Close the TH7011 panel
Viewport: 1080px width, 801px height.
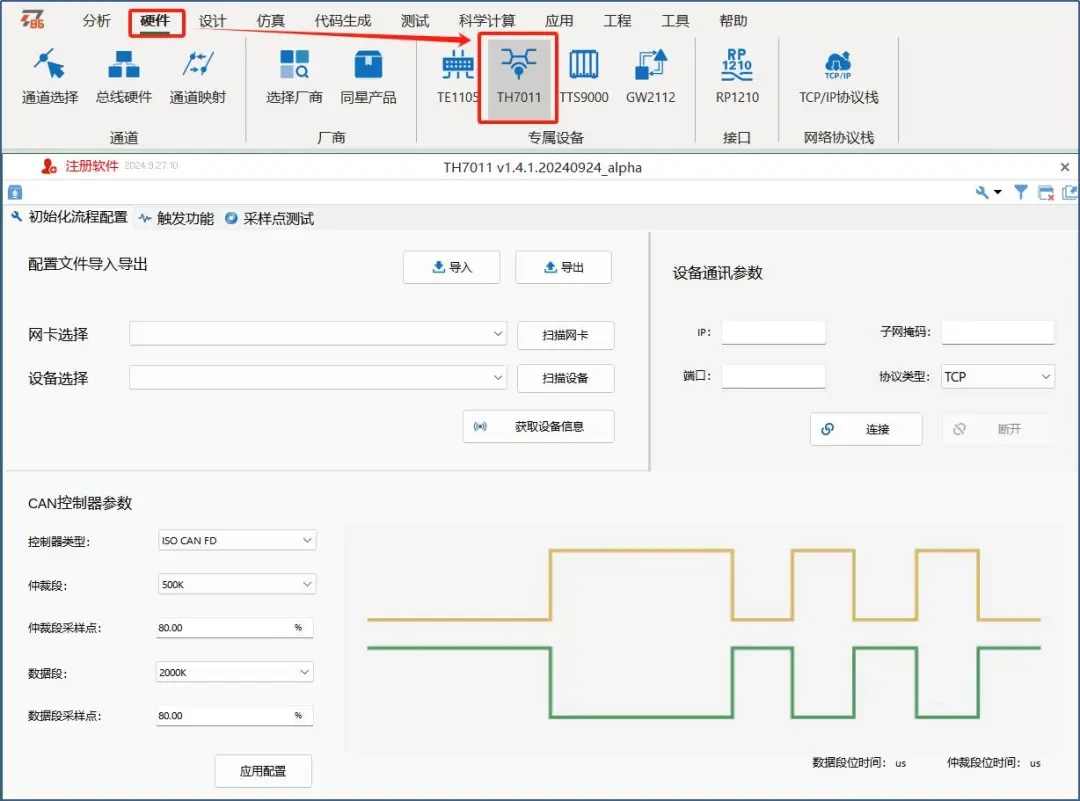[x=1064, y=167]
